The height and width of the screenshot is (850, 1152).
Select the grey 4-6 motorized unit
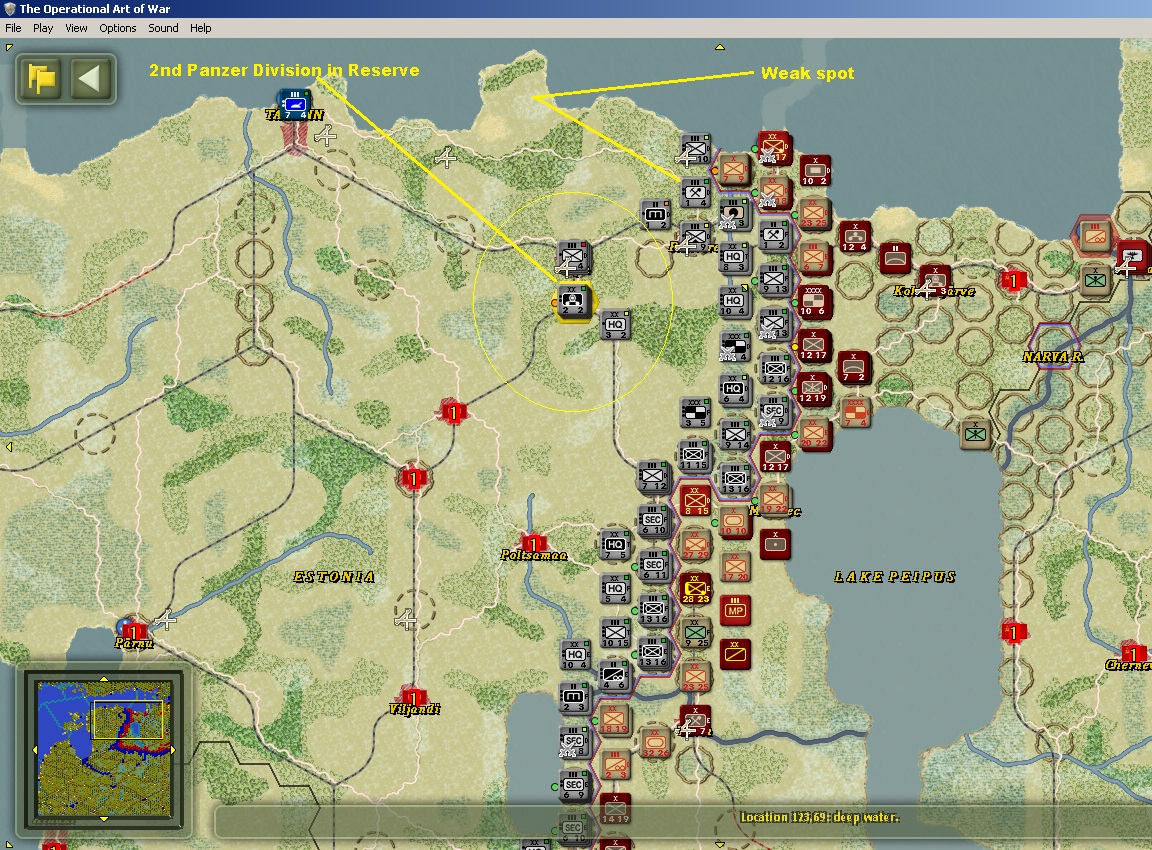(613, 675)
